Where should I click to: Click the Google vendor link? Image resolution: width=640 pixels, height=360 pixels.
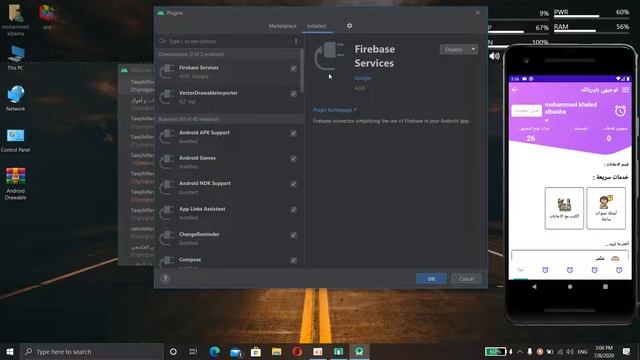tap(362, 78)
